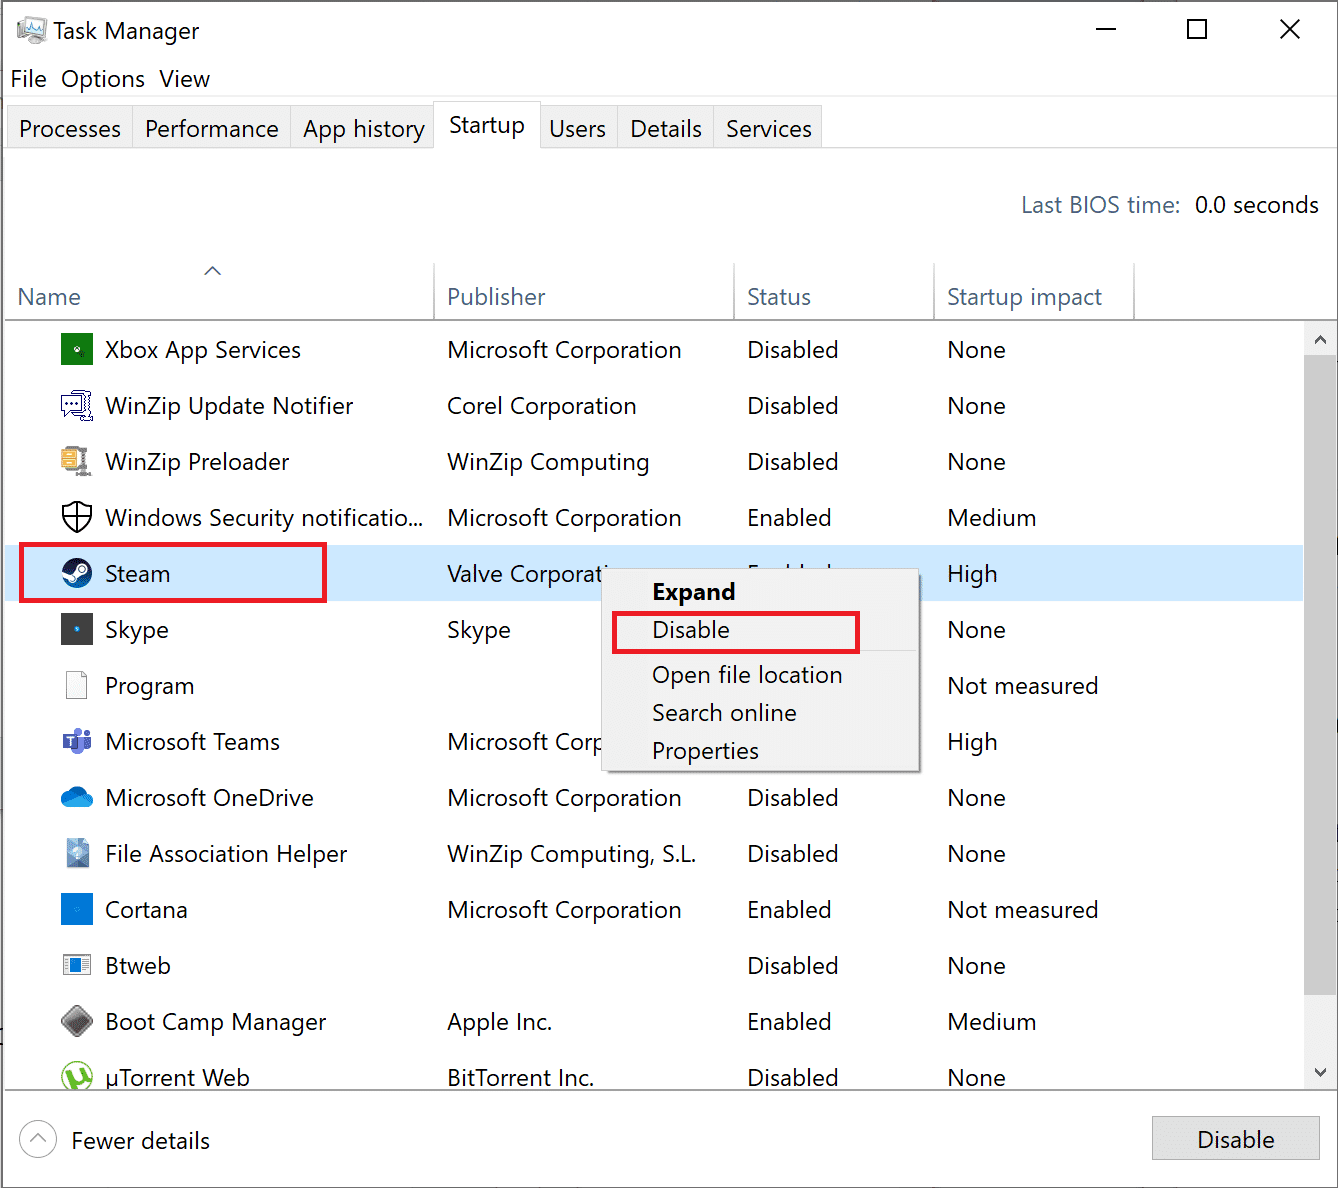
Task: Click the Windows Security notification shield icon
Action: point(77,517)
